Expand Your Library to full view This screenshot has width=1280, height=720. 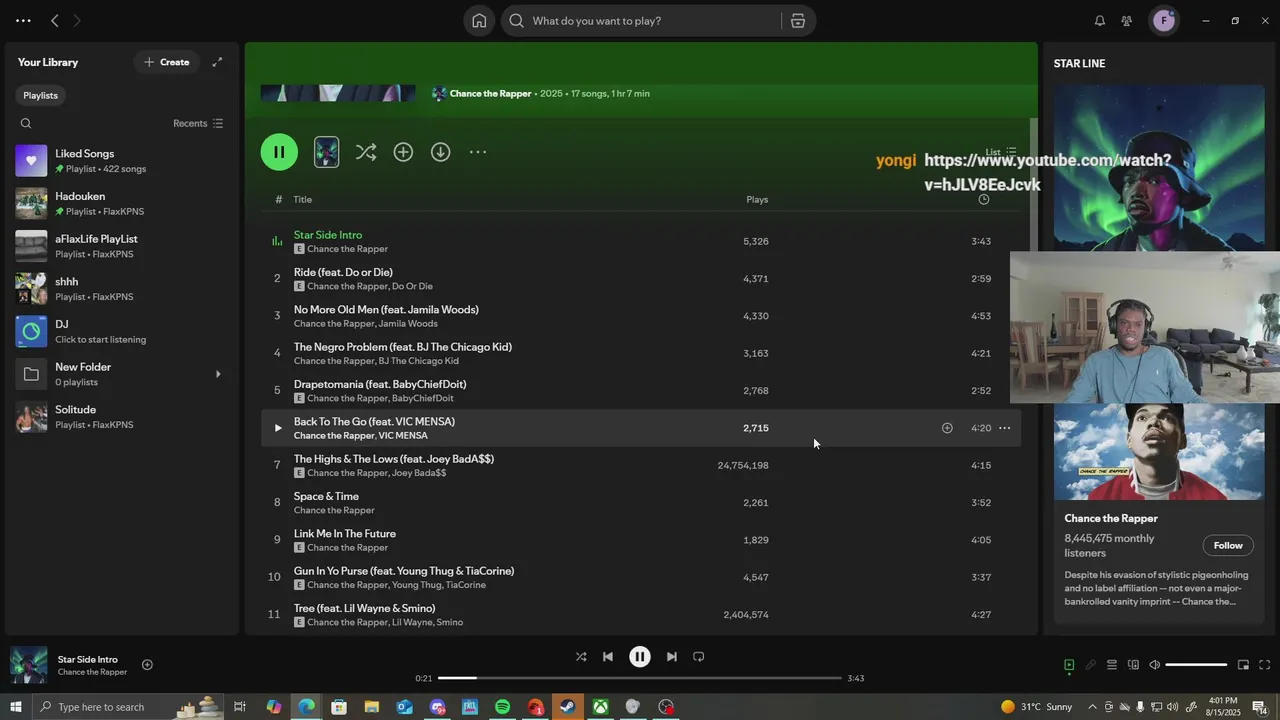point(217,62)
